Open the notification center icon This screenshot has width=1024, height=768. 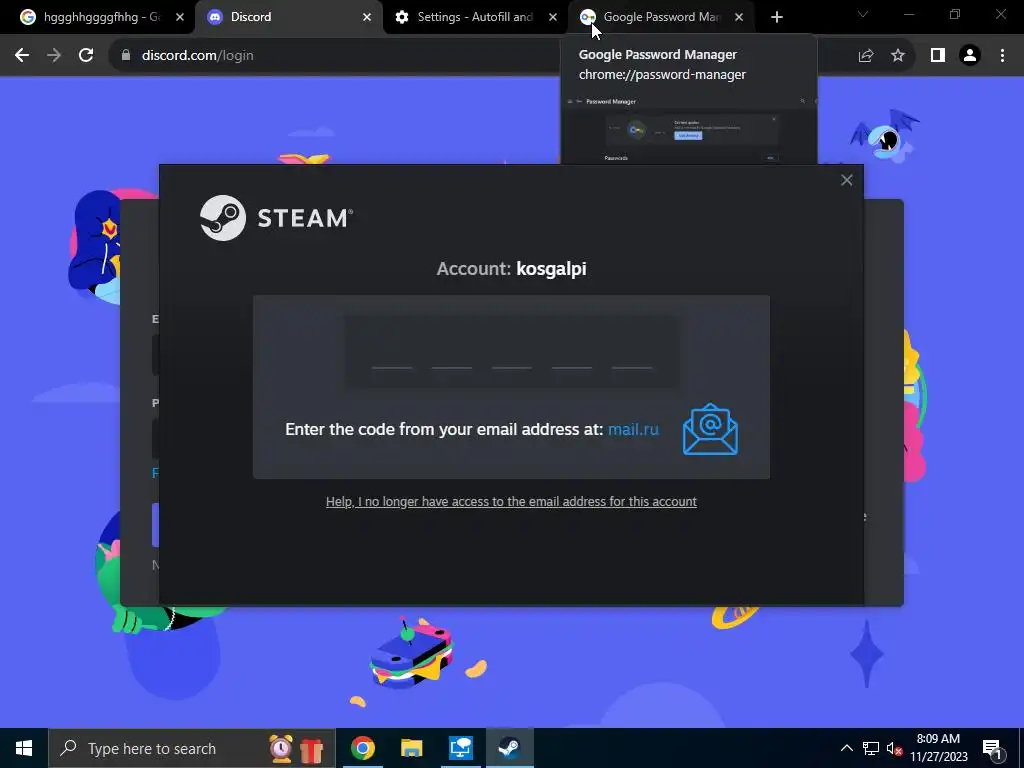992,748
